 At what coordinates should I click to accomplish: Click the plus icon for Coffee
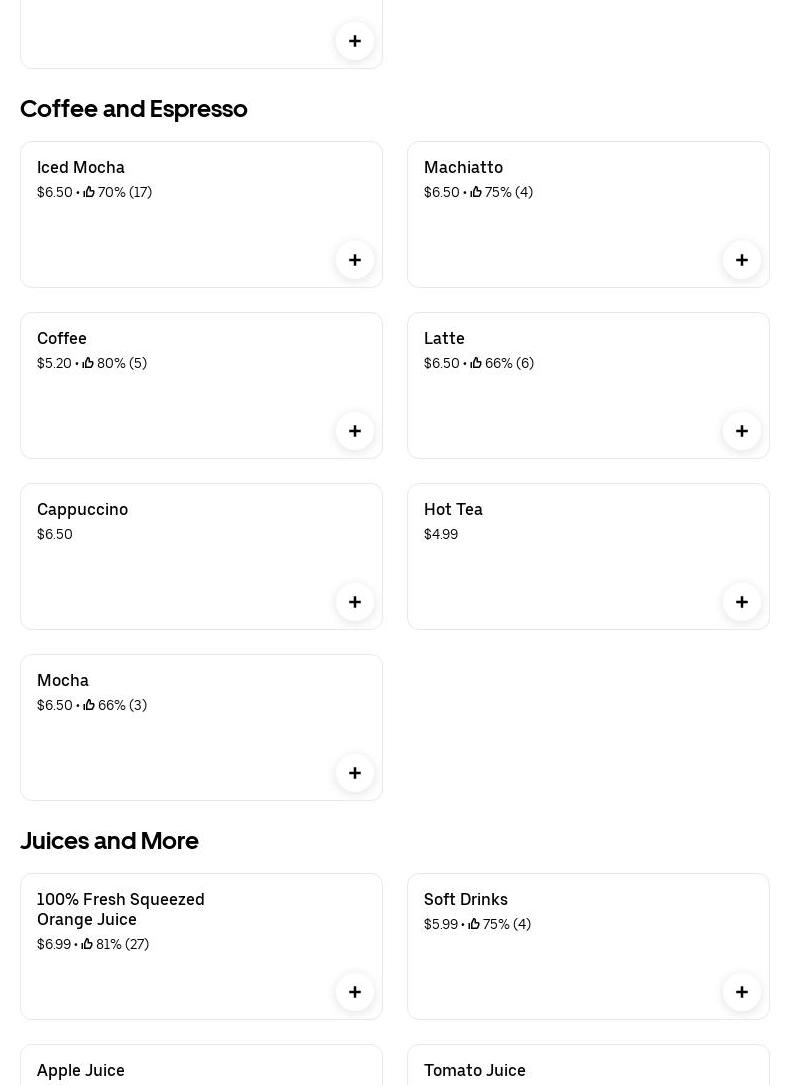coord(355,431)
